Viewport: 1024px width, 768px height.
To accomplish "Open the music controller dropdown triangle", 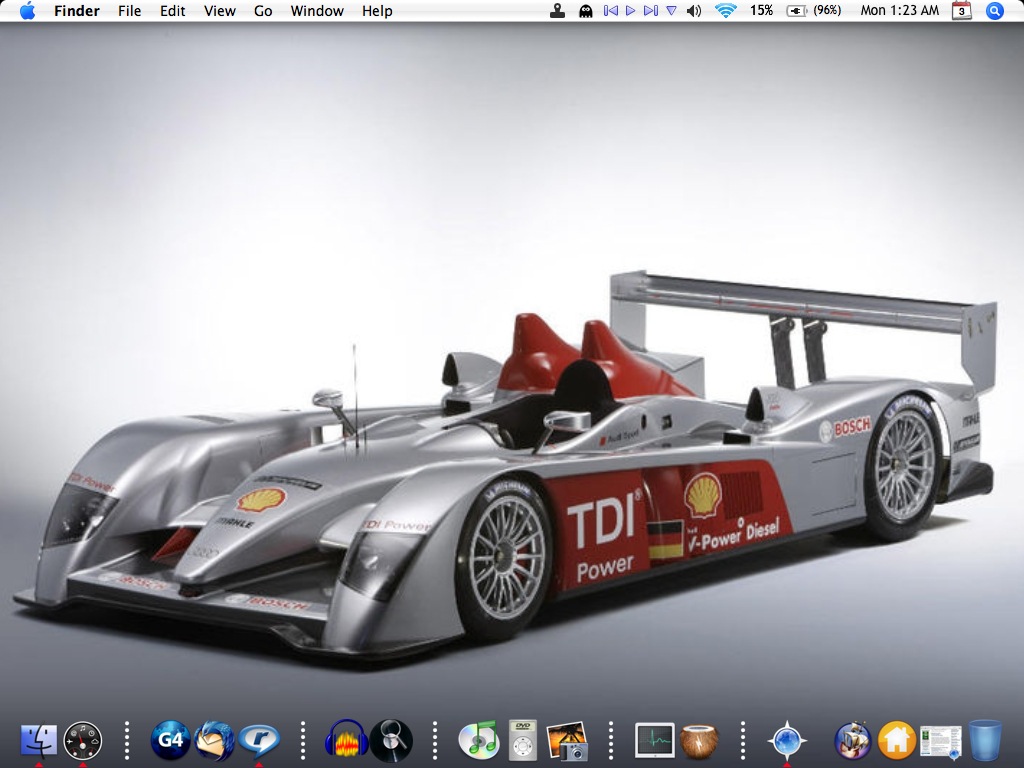I will (671, 10).
